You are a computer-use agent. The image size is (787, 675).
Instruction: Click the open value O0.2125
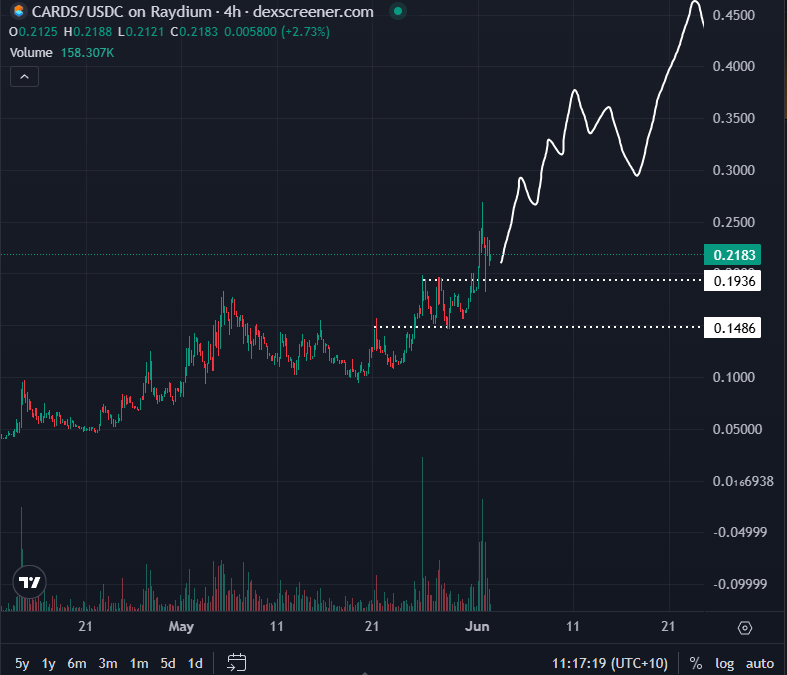(33, 32)
